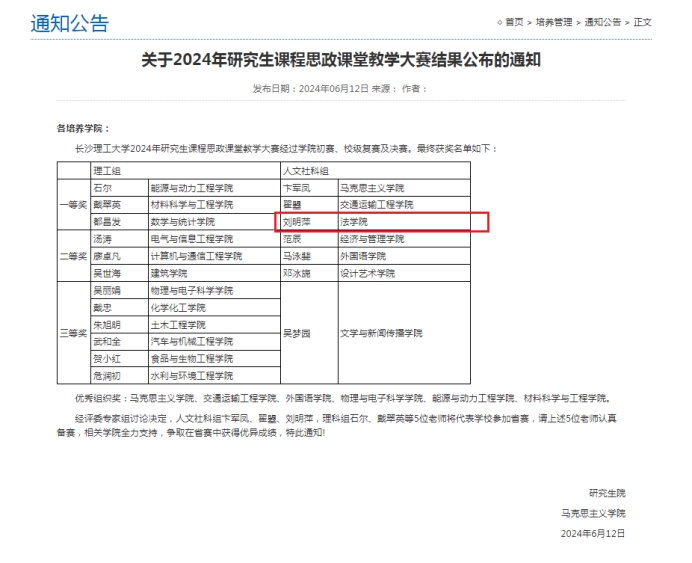Click the 法学院 cell in highlighted row
Viewport: 692px width, 563px height.
[354, 222]
